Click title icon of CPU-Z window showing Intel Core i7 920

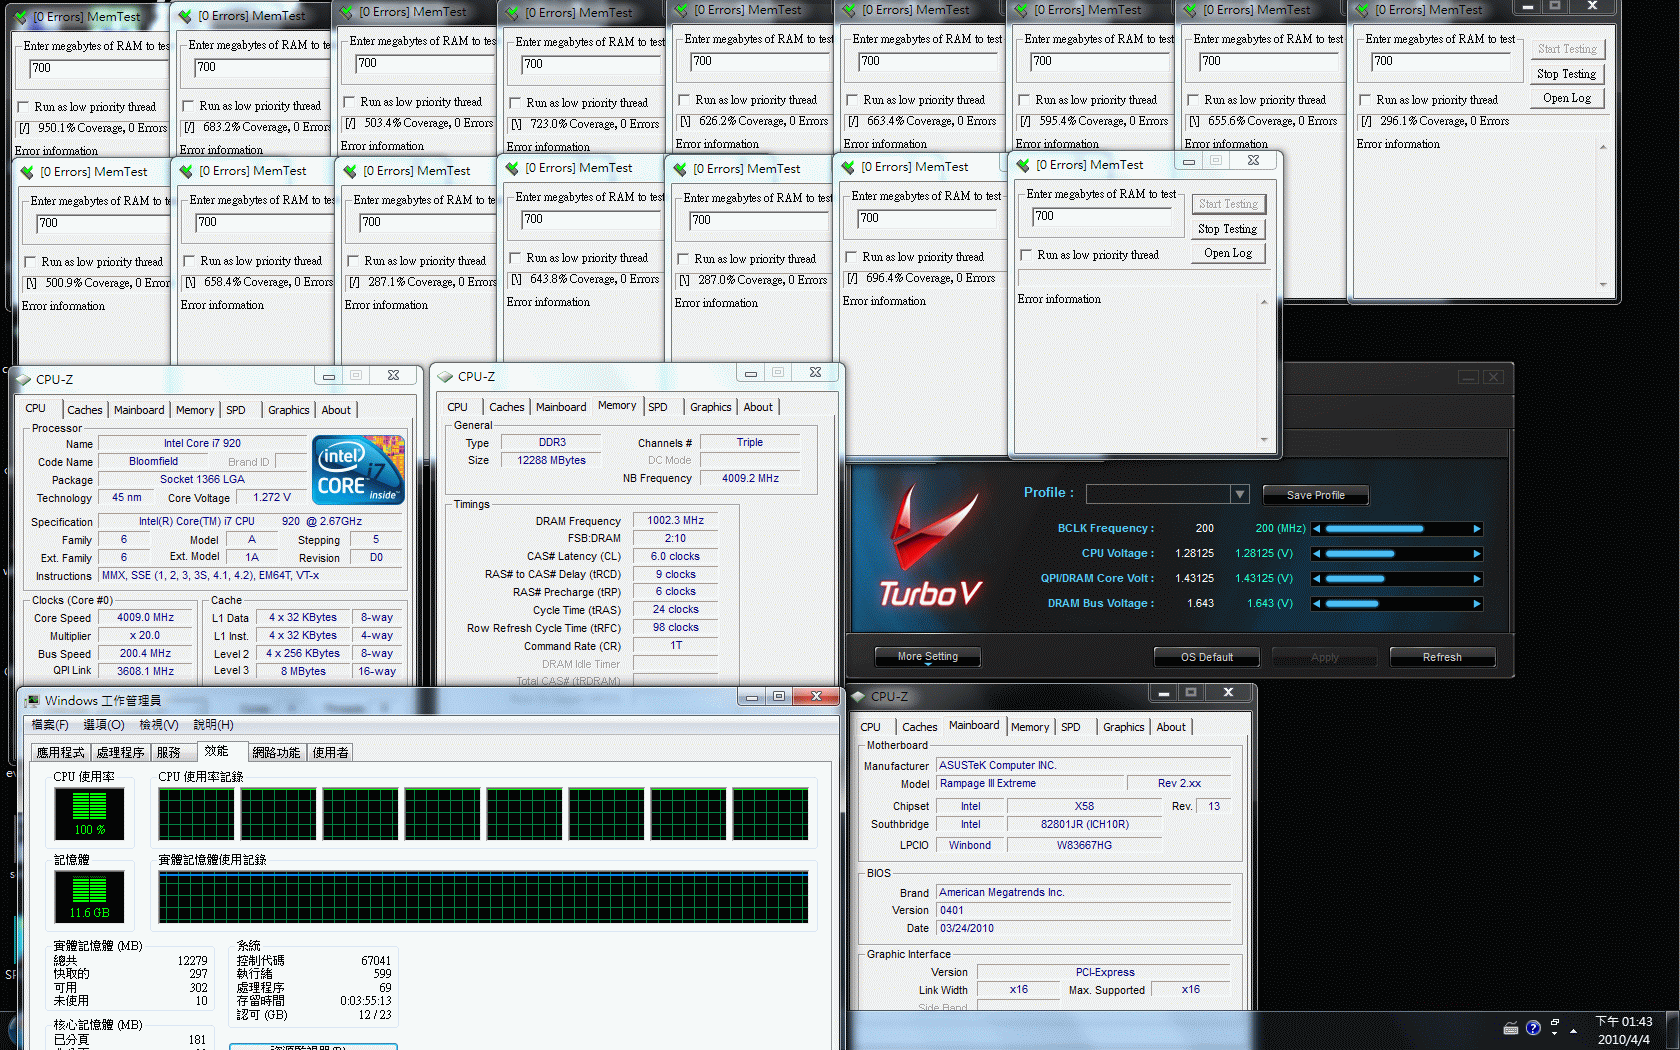[x=24, y=380]
